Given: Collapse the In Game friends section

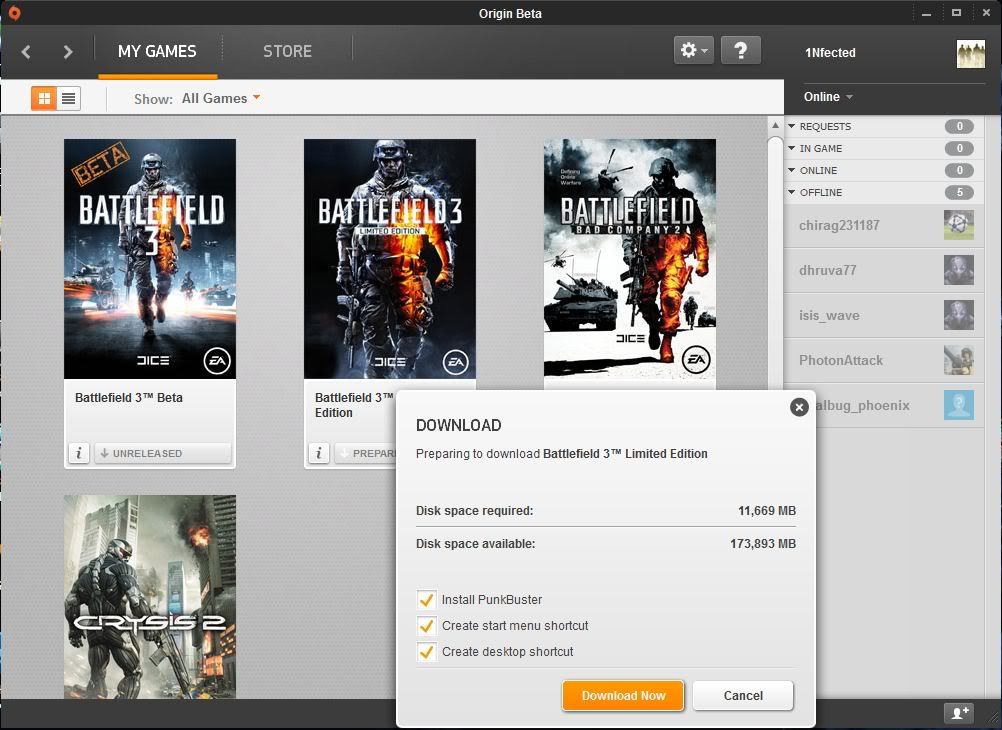Looking at the screenshot, I should pos(792,148).
